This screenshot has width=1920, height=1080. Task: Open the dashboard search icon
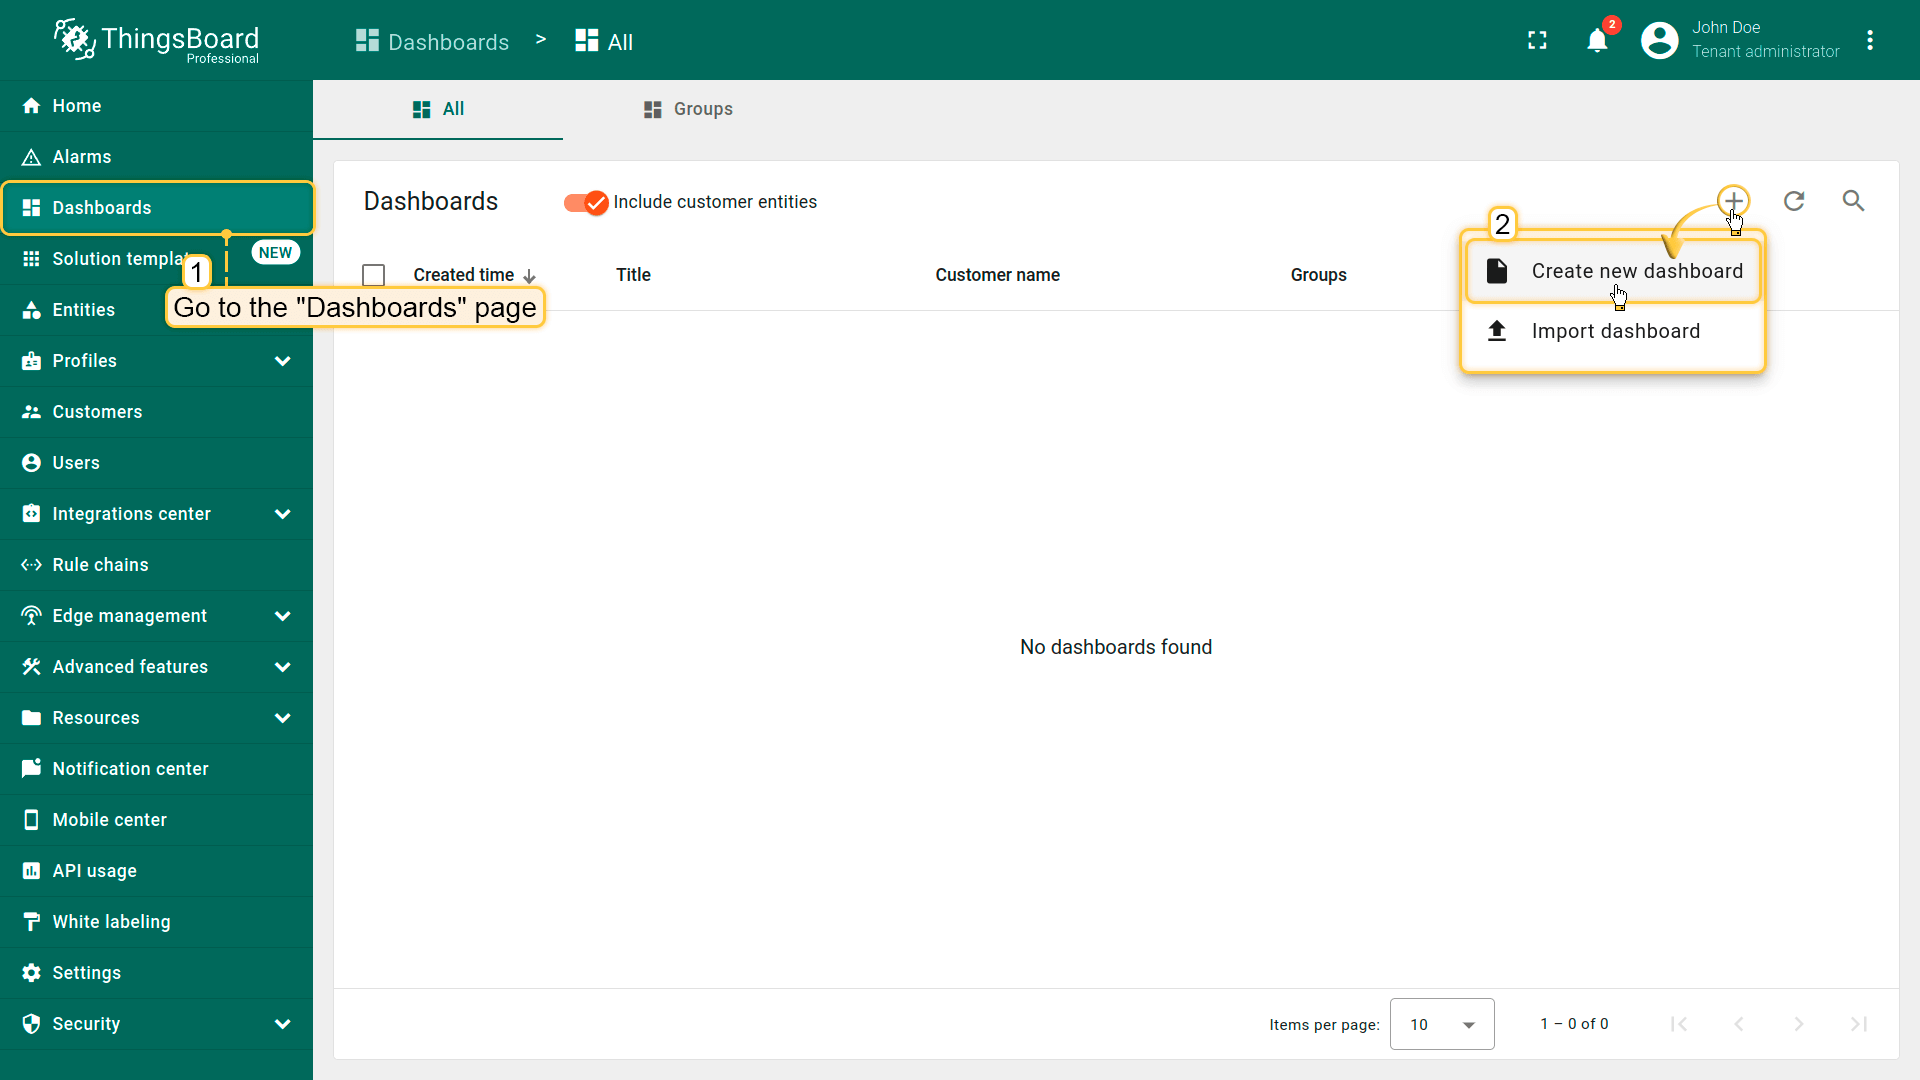1853,201
